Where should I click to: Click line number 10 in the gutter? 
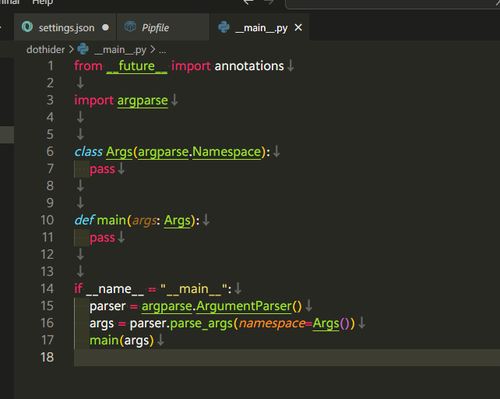[x=47, y=220]
